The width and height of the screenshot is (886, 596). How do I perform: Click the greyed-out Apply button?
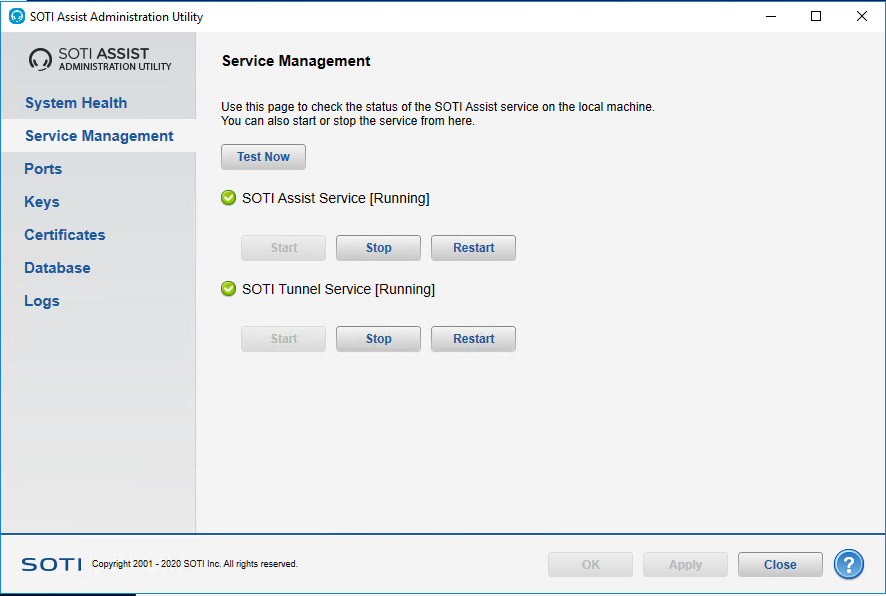coord(685,564)
